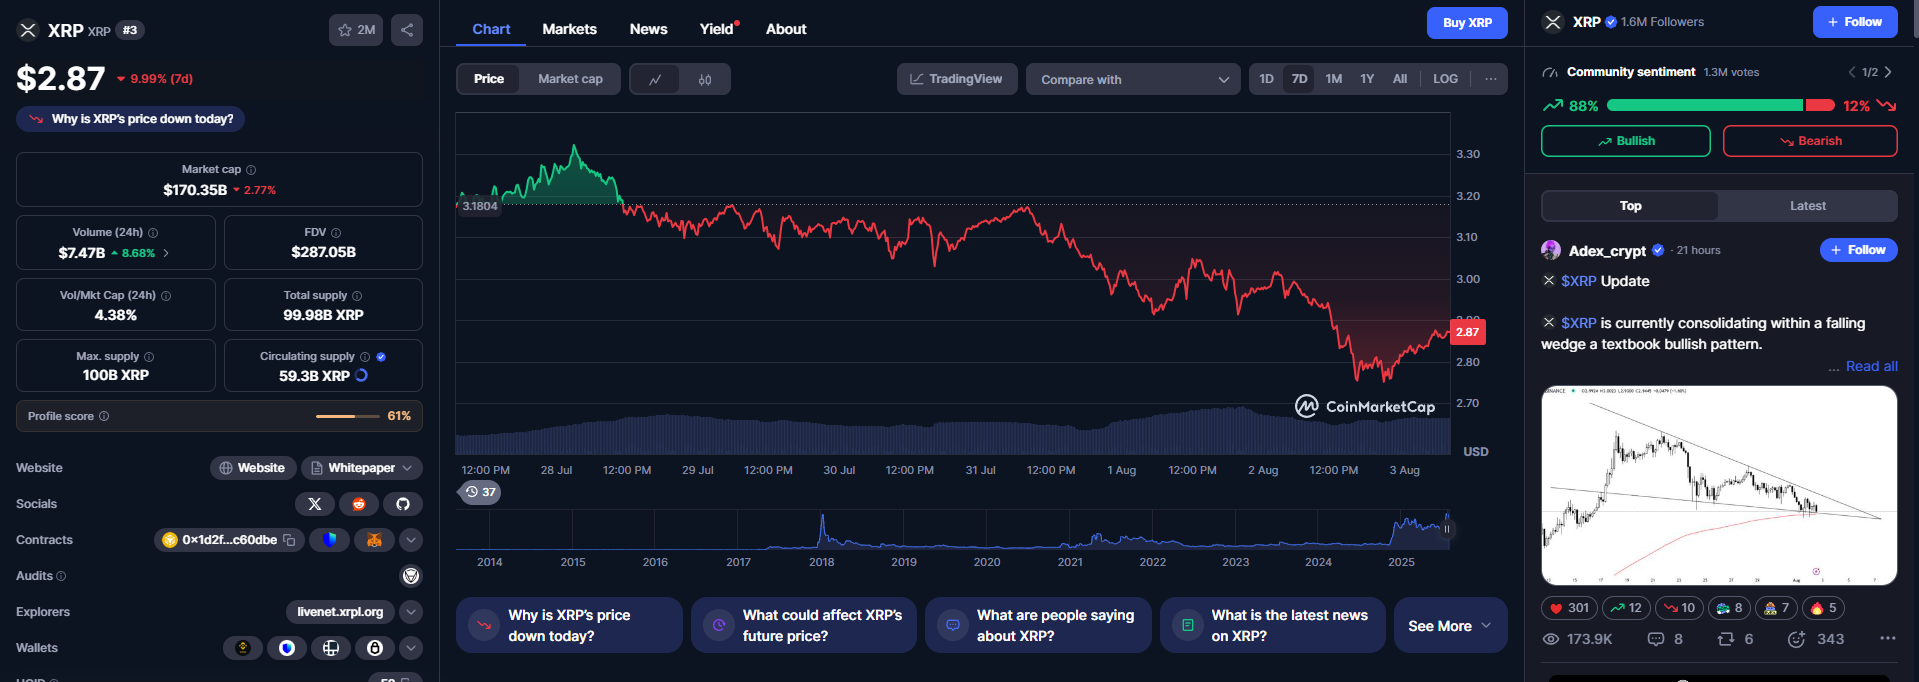Expand more explorers chevron
The image size is (1919, 682).
[x=411, y=612]
